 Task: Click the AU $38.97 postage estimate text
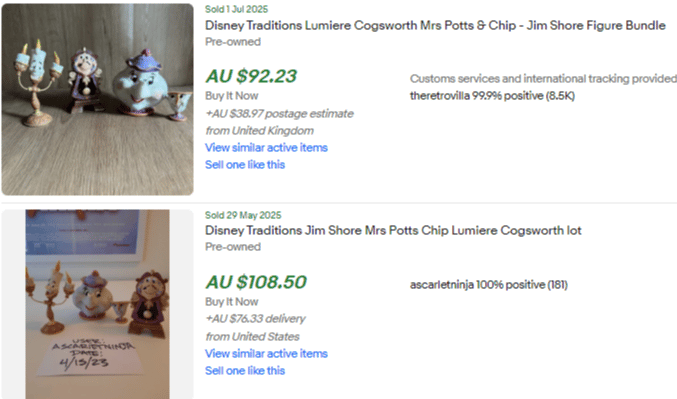[279, 114]
